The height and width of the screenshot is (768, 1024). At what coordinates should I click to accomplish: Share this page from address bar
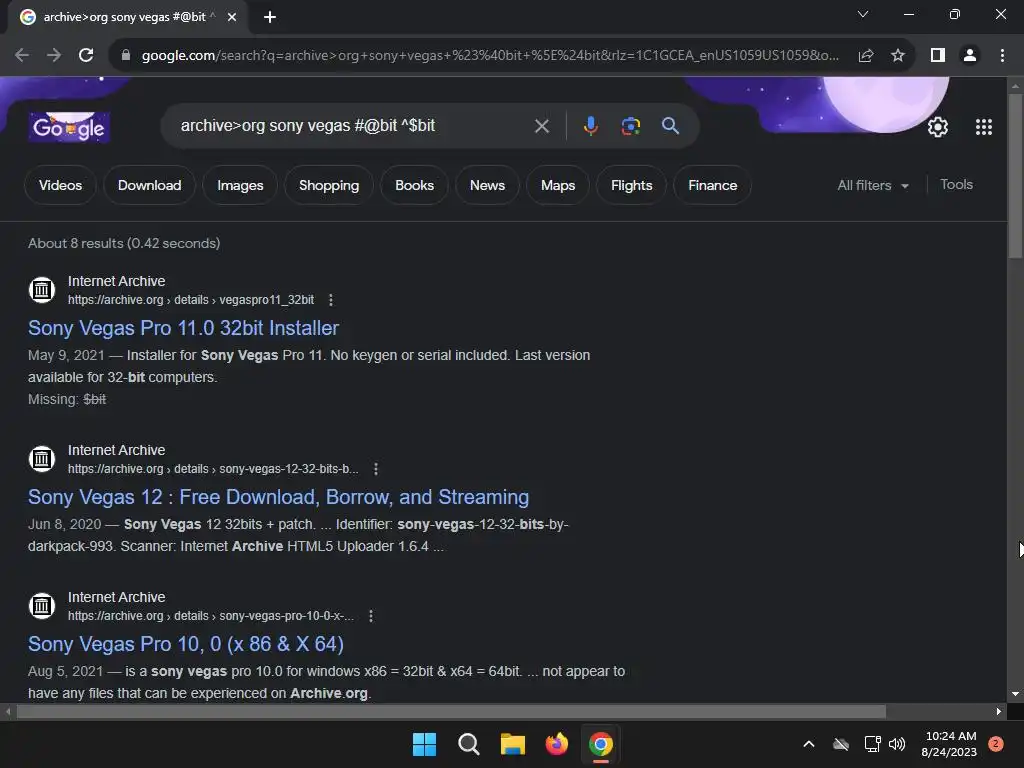tap(866, 56)
